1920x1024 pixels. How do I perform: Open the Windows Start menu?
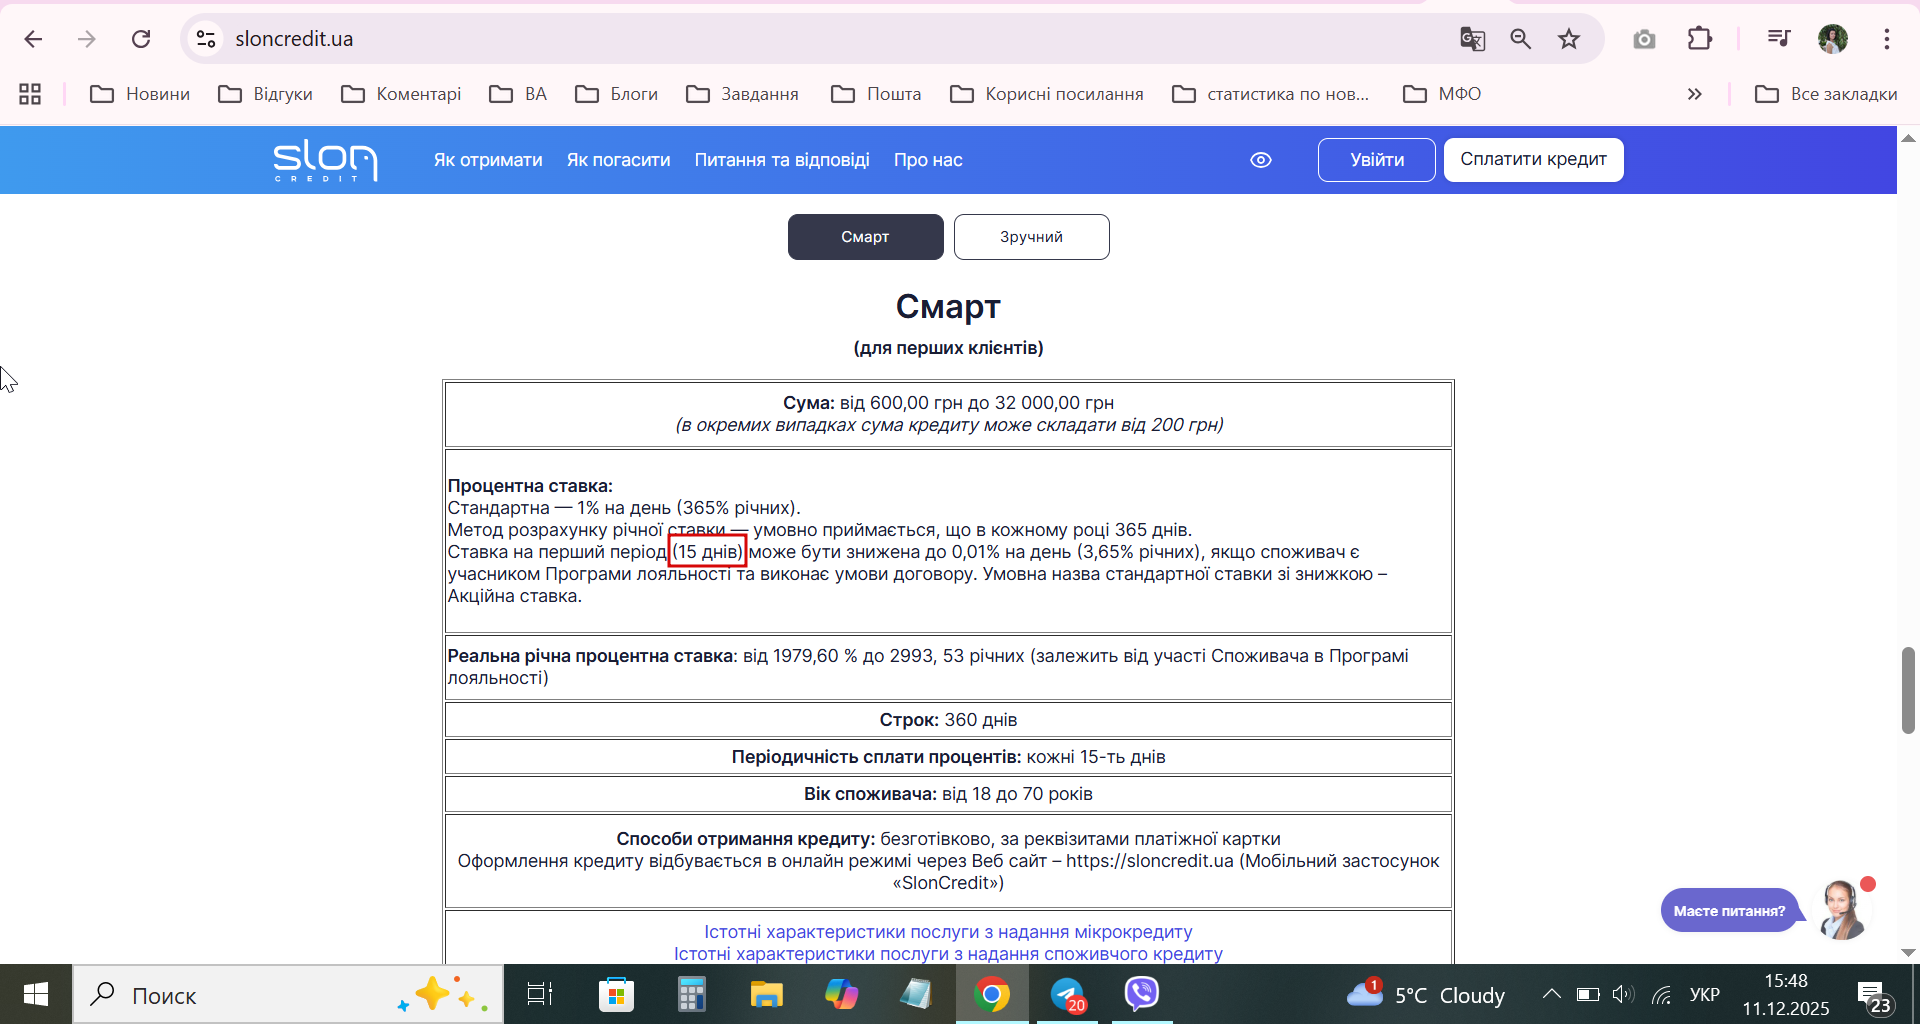[x=36, y=994]
